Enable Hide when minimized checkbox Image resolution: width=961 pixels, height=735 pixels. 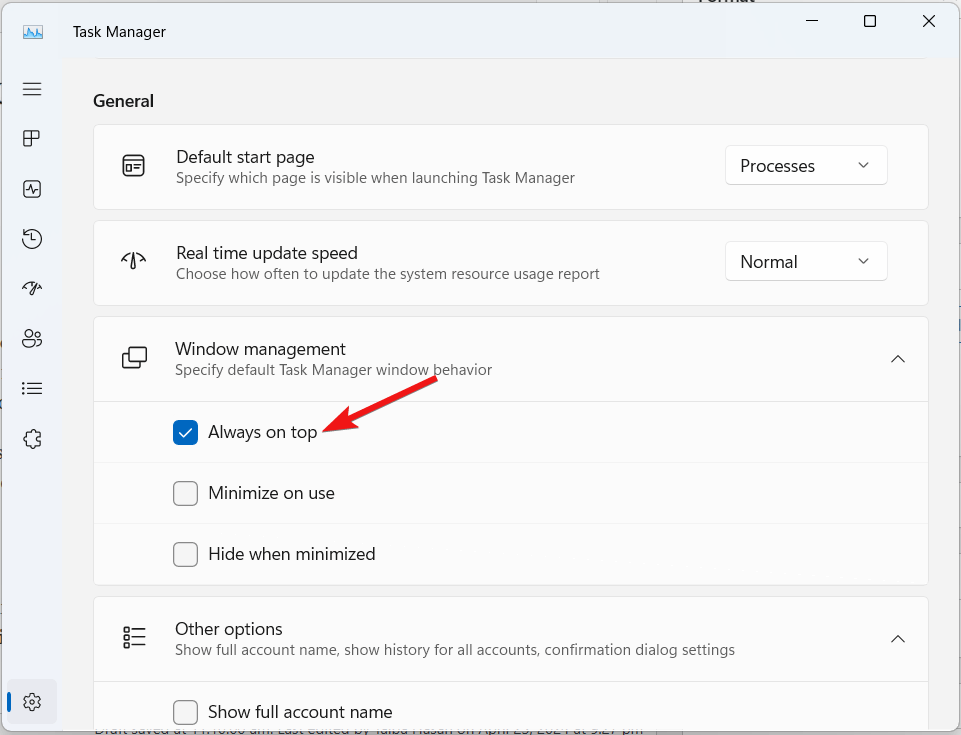pos(185,554)
